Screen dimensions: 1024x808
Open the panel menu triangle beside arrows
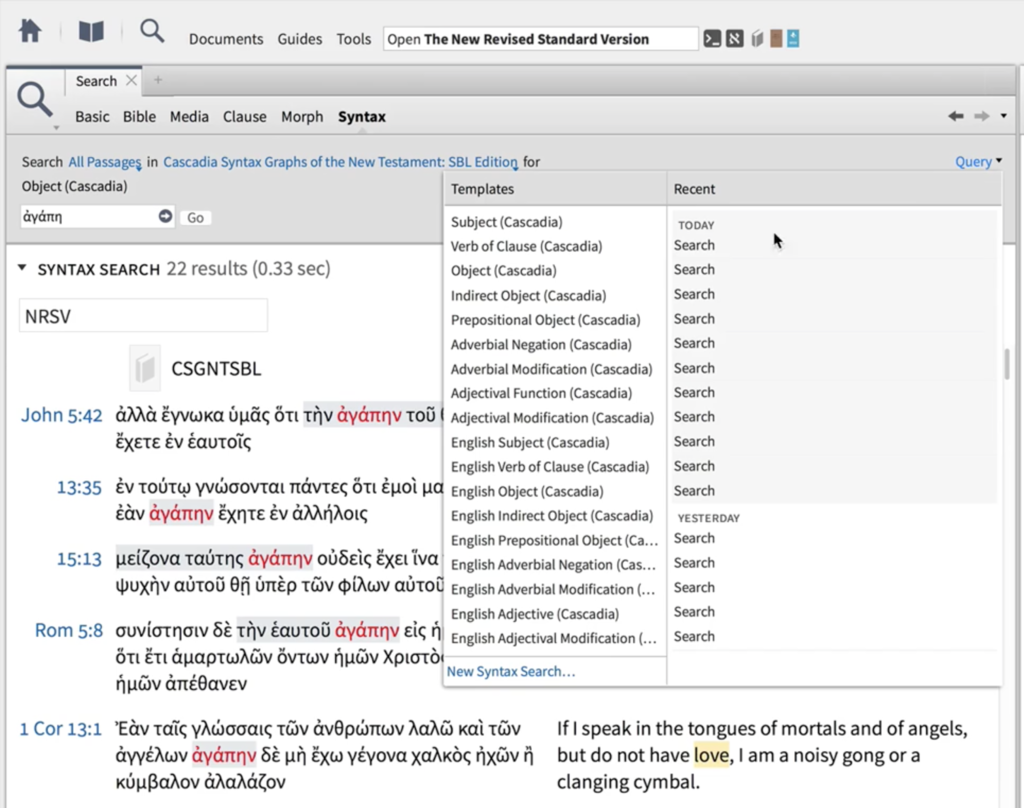pos(1004,116)
